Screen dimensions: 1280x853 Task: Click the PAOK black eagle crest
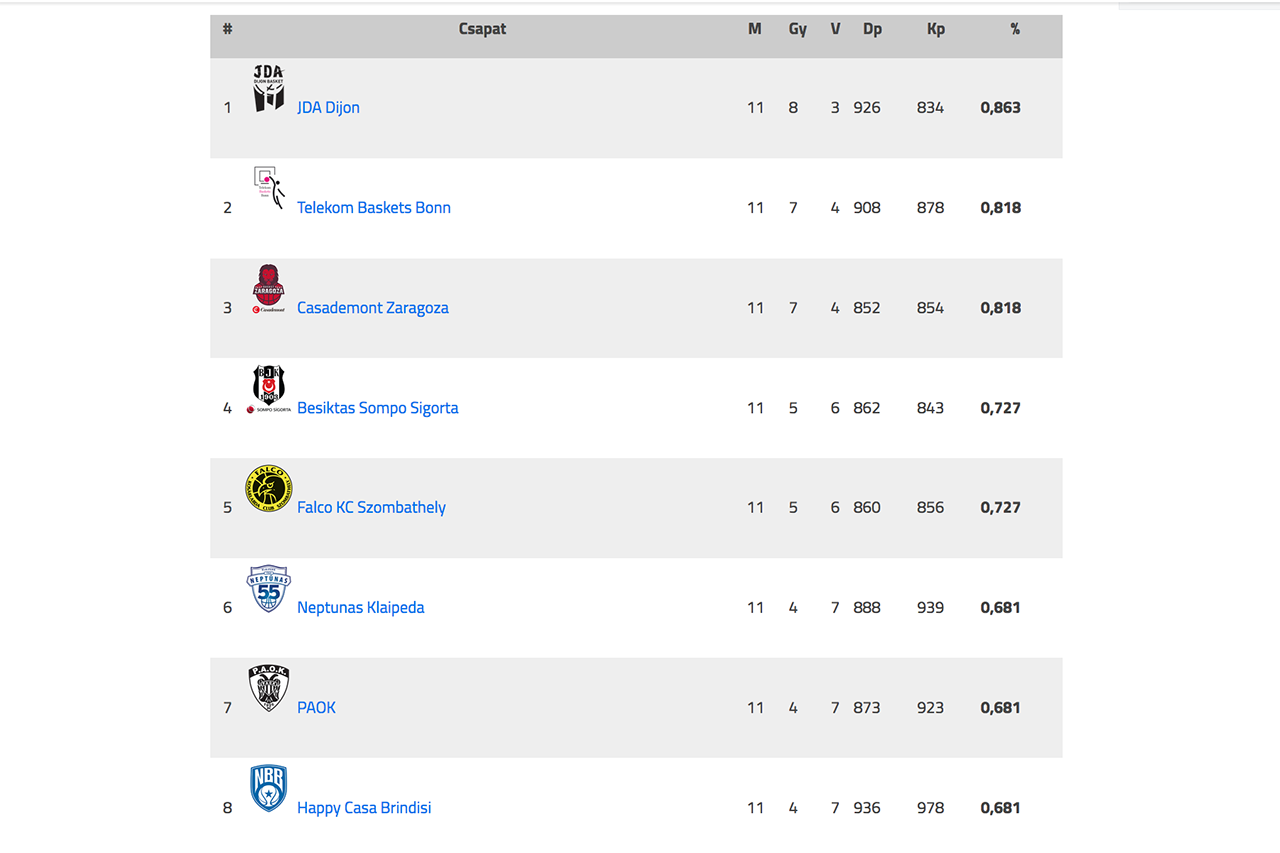269,689
